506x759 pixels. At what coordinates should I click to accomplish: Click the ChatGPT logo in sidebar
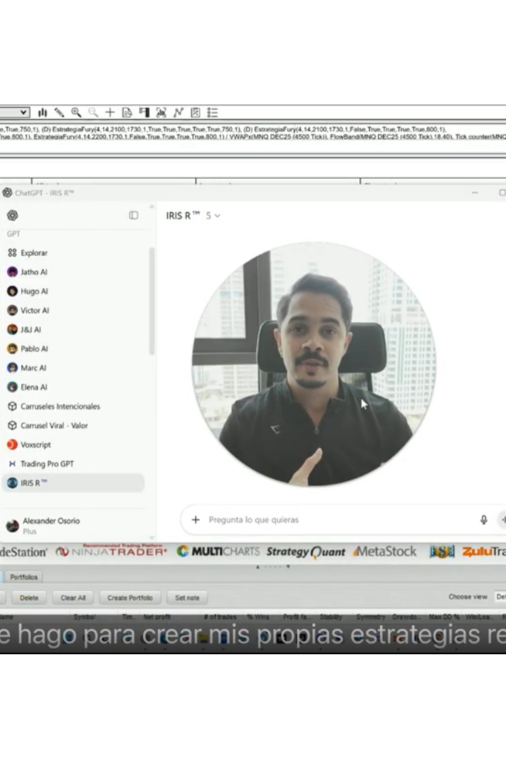pos(13,215)
